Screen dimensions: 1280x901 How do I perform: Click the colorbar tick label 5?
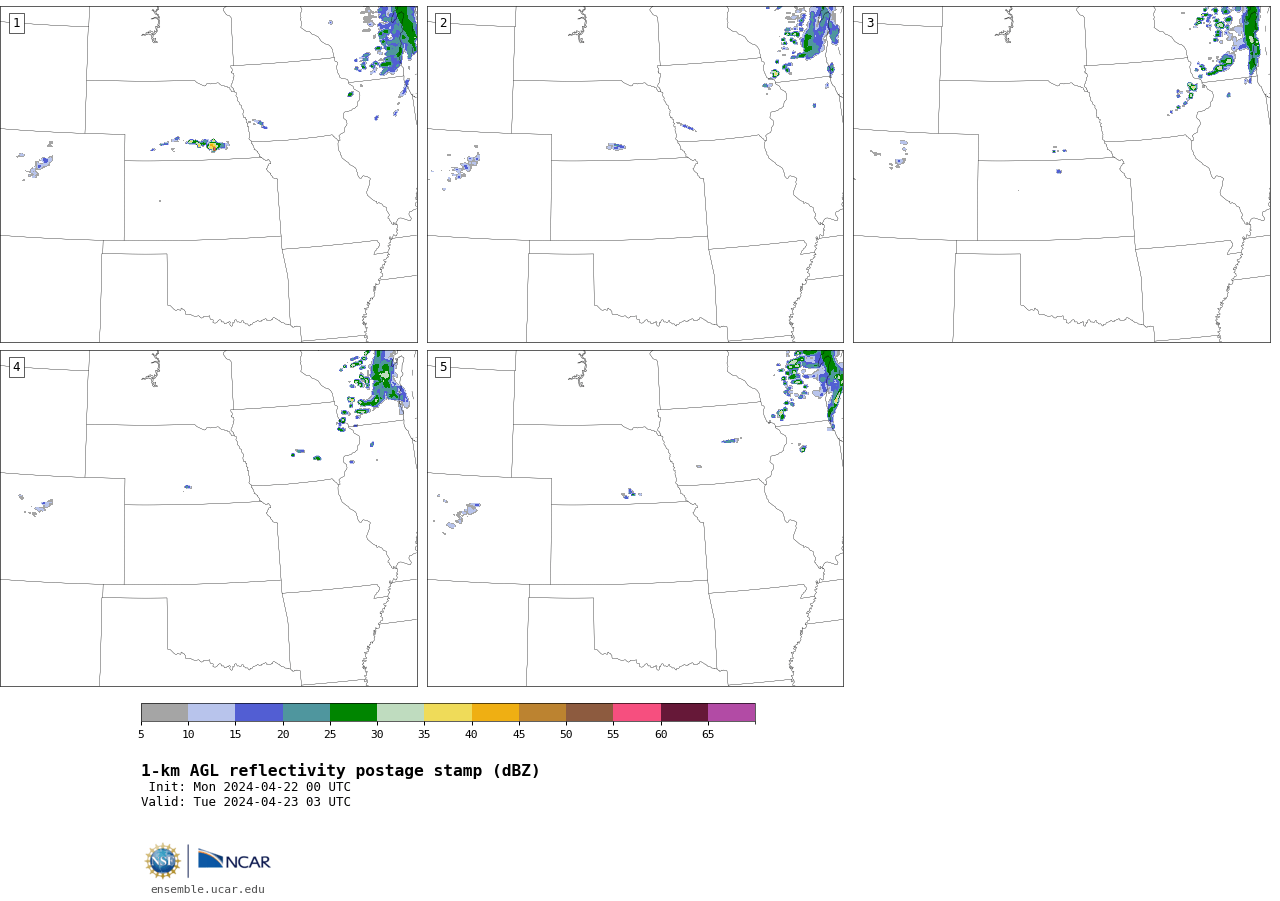coord(141,735)
